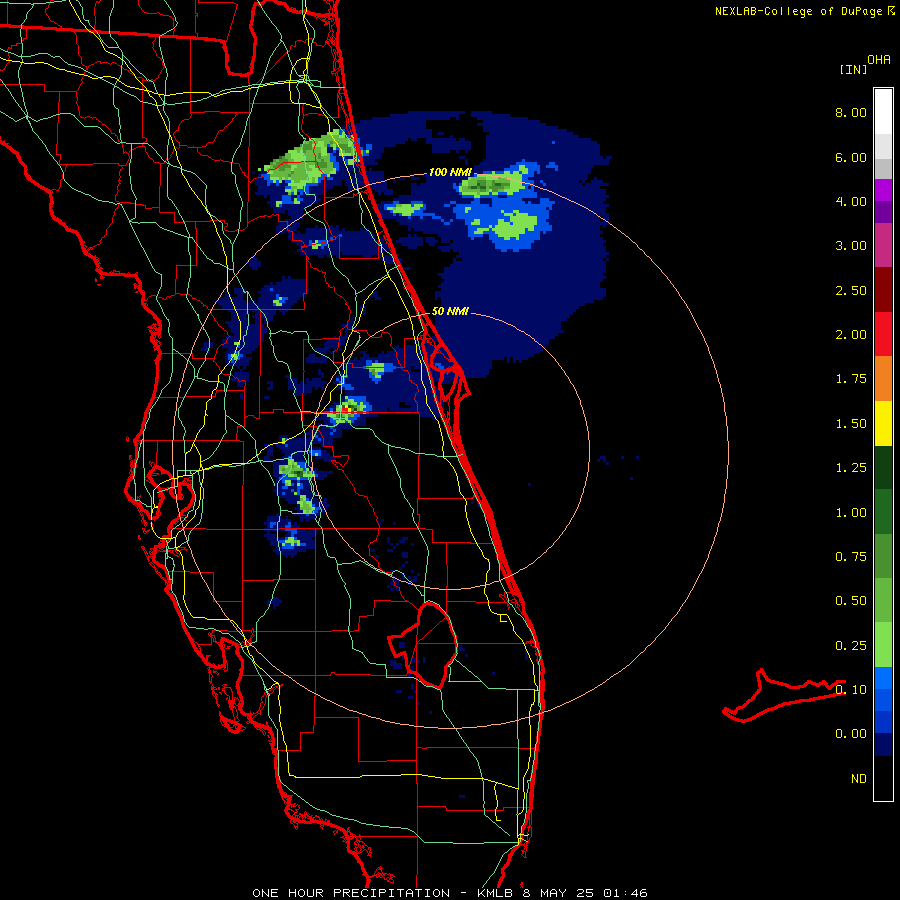Viewport: 900px width, 900px height.
Task: Click the 4.00 legend value
Action: tap(851, 201)
